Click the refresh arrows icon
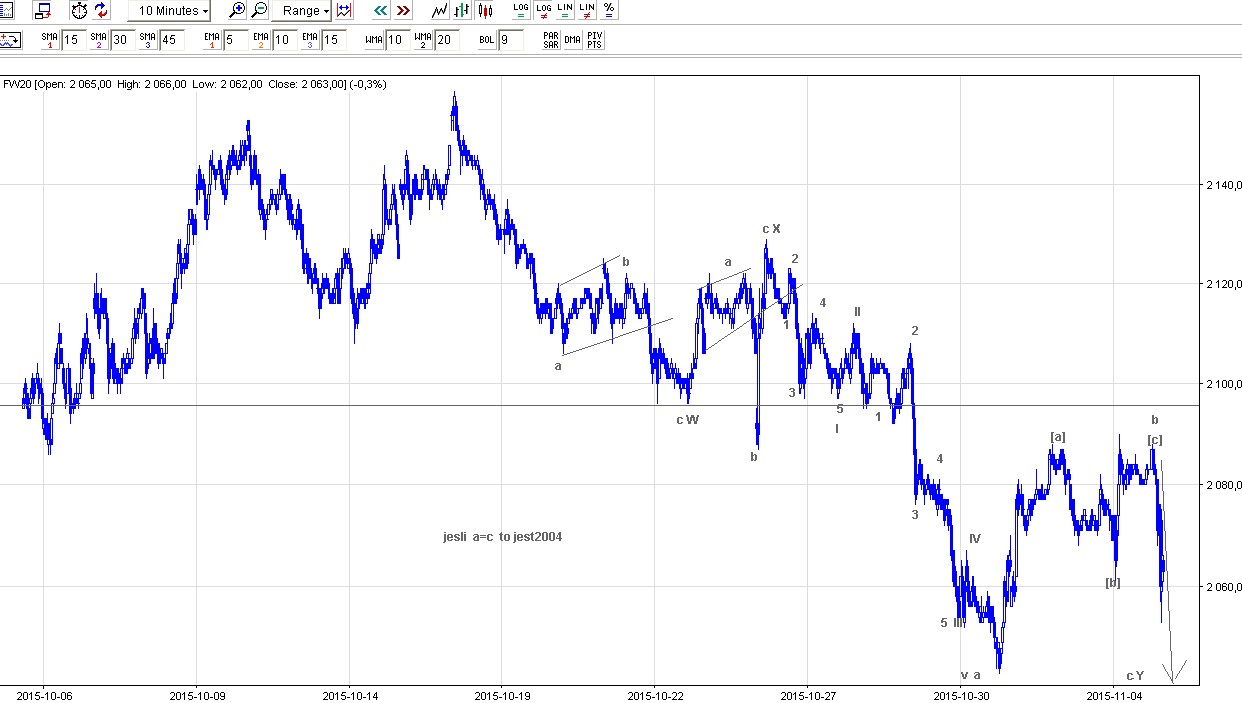1242x703 pixels. 101,11
